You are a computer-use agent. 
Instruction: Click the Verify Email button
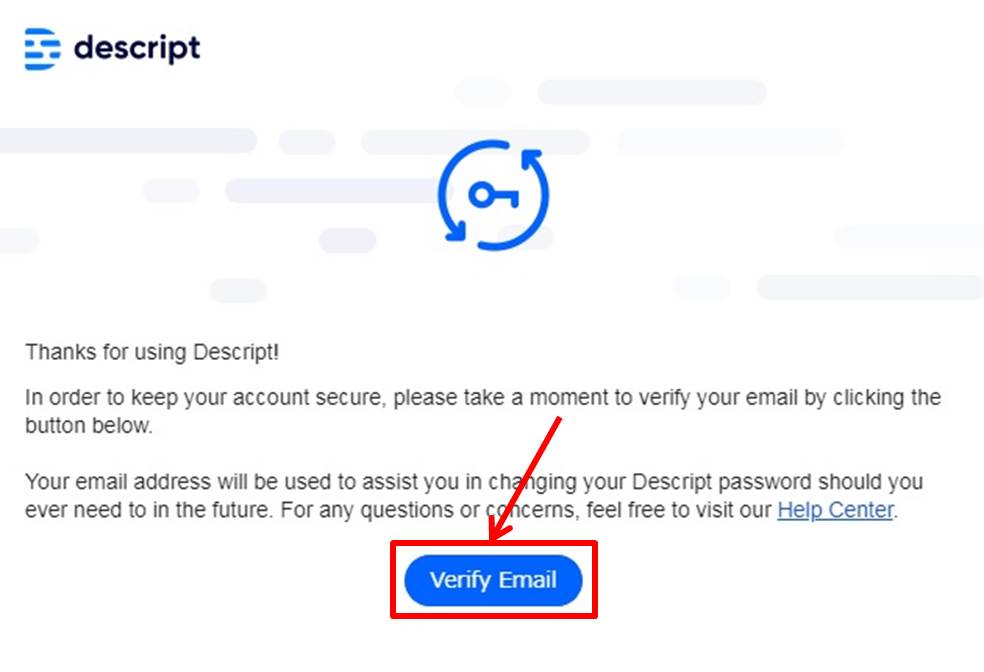[x=493, y=580]
